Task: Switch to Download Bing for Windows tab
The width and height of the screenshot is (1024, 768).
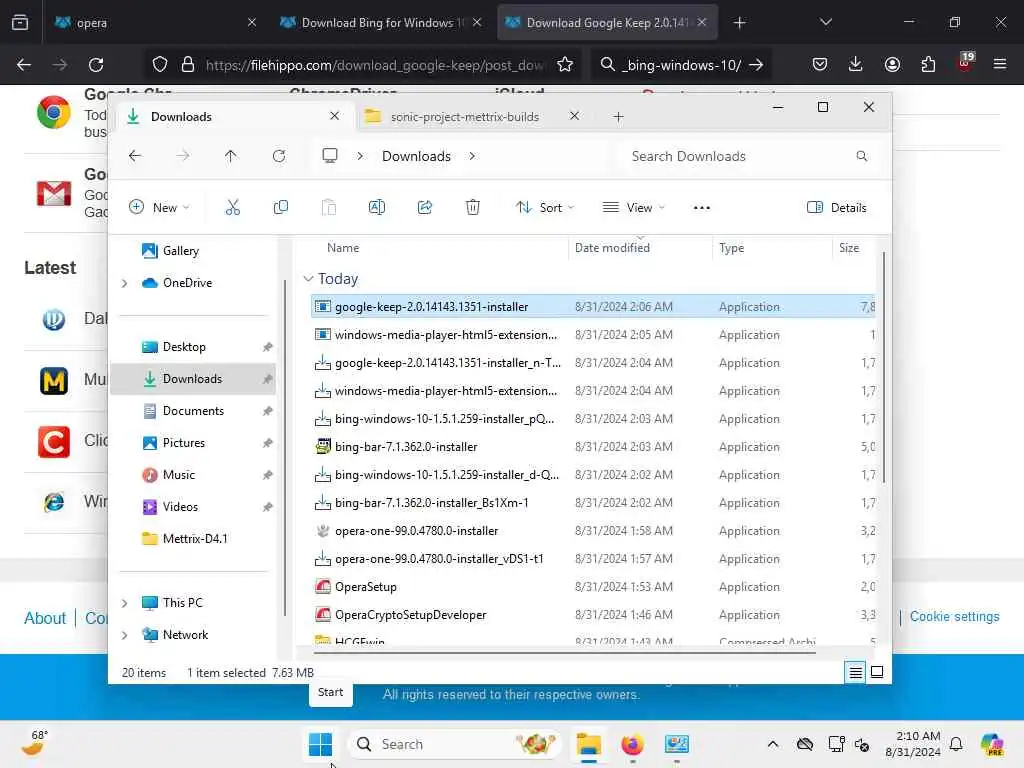Action: (381, 22)
